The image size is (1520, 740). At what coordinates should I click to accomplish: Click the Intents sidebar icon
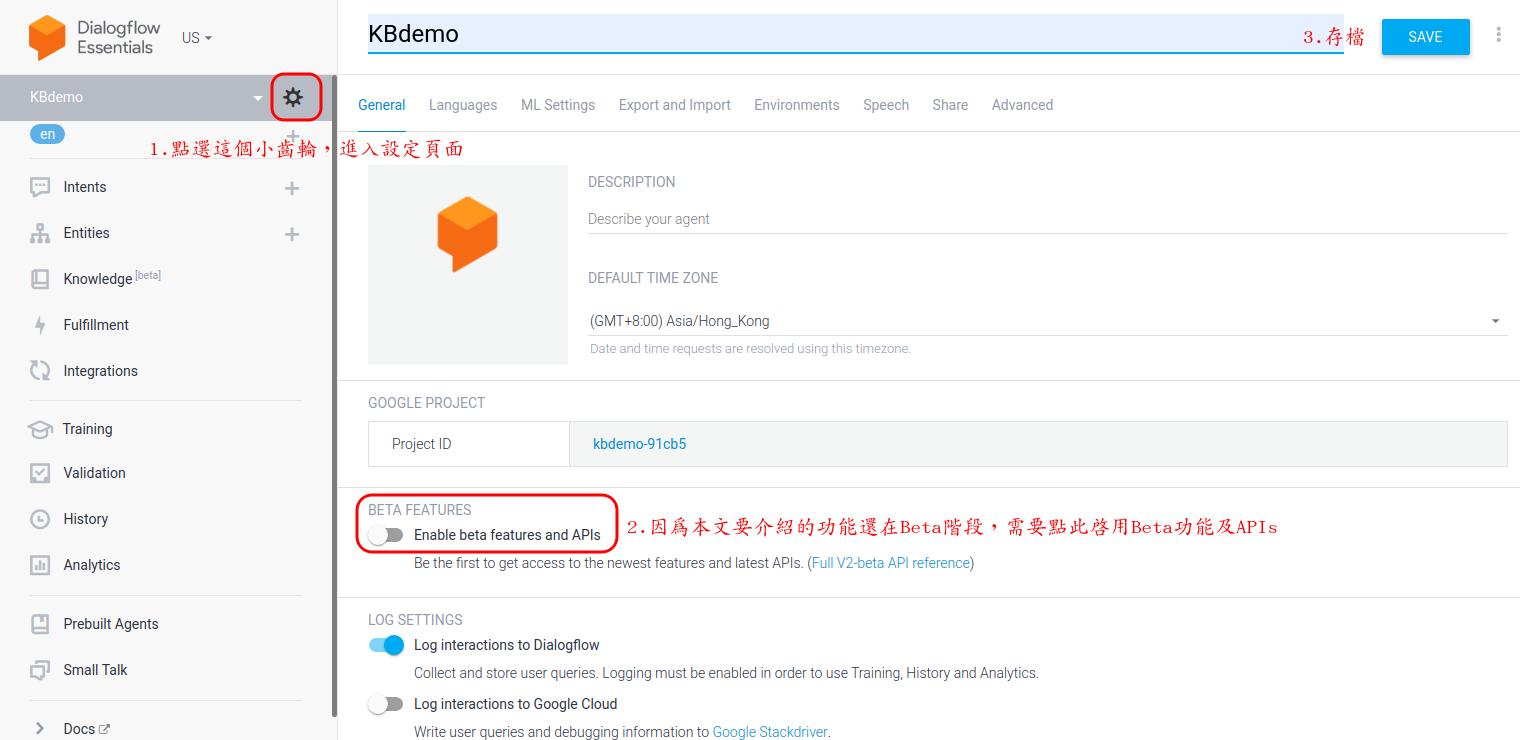coord(40,187)
